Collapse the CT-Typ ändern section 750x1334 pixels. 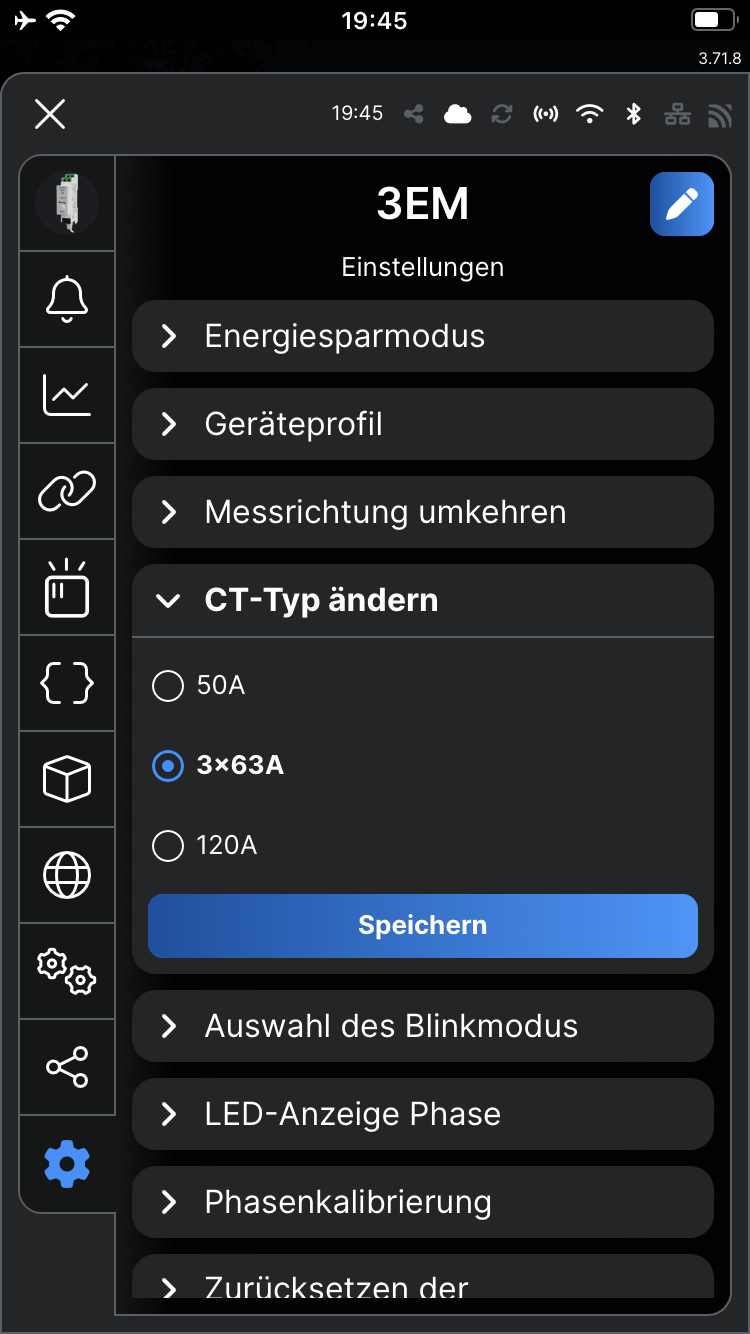[422, 600]
